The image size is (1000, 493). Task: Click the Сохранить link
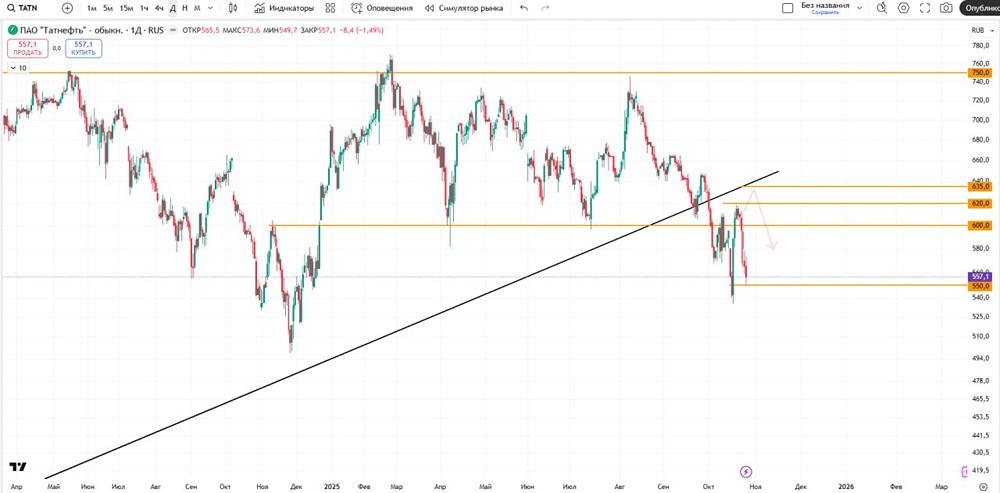point(825,12)
